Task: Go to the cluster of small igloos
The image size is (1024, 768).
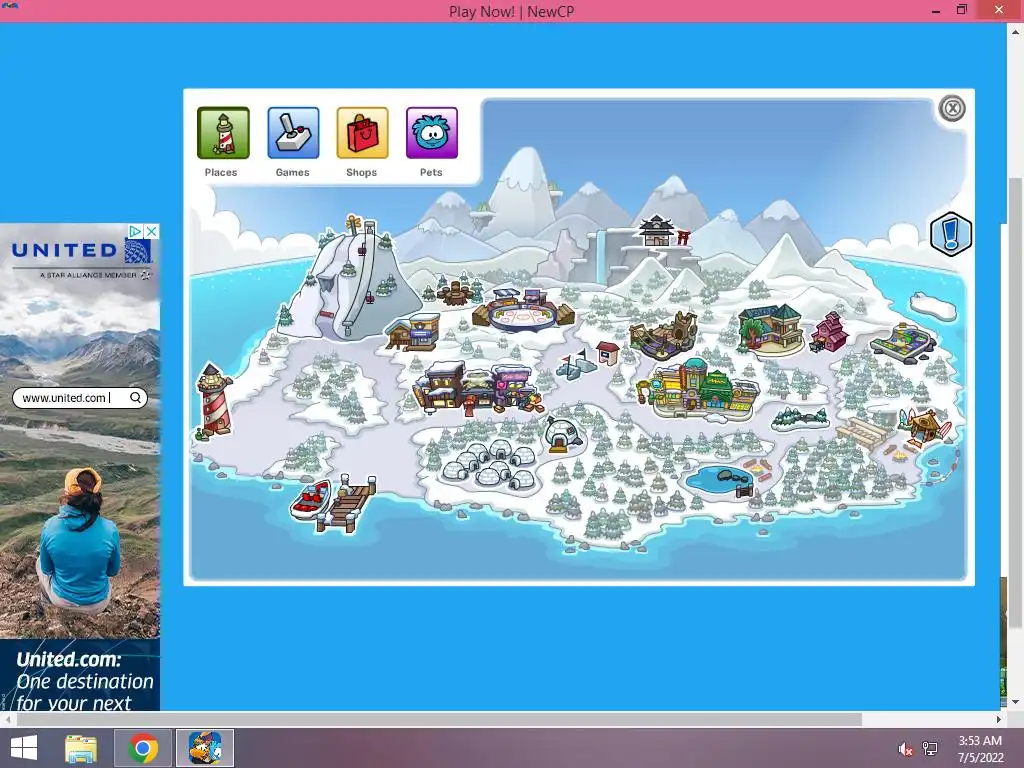Action: [488, 465]
